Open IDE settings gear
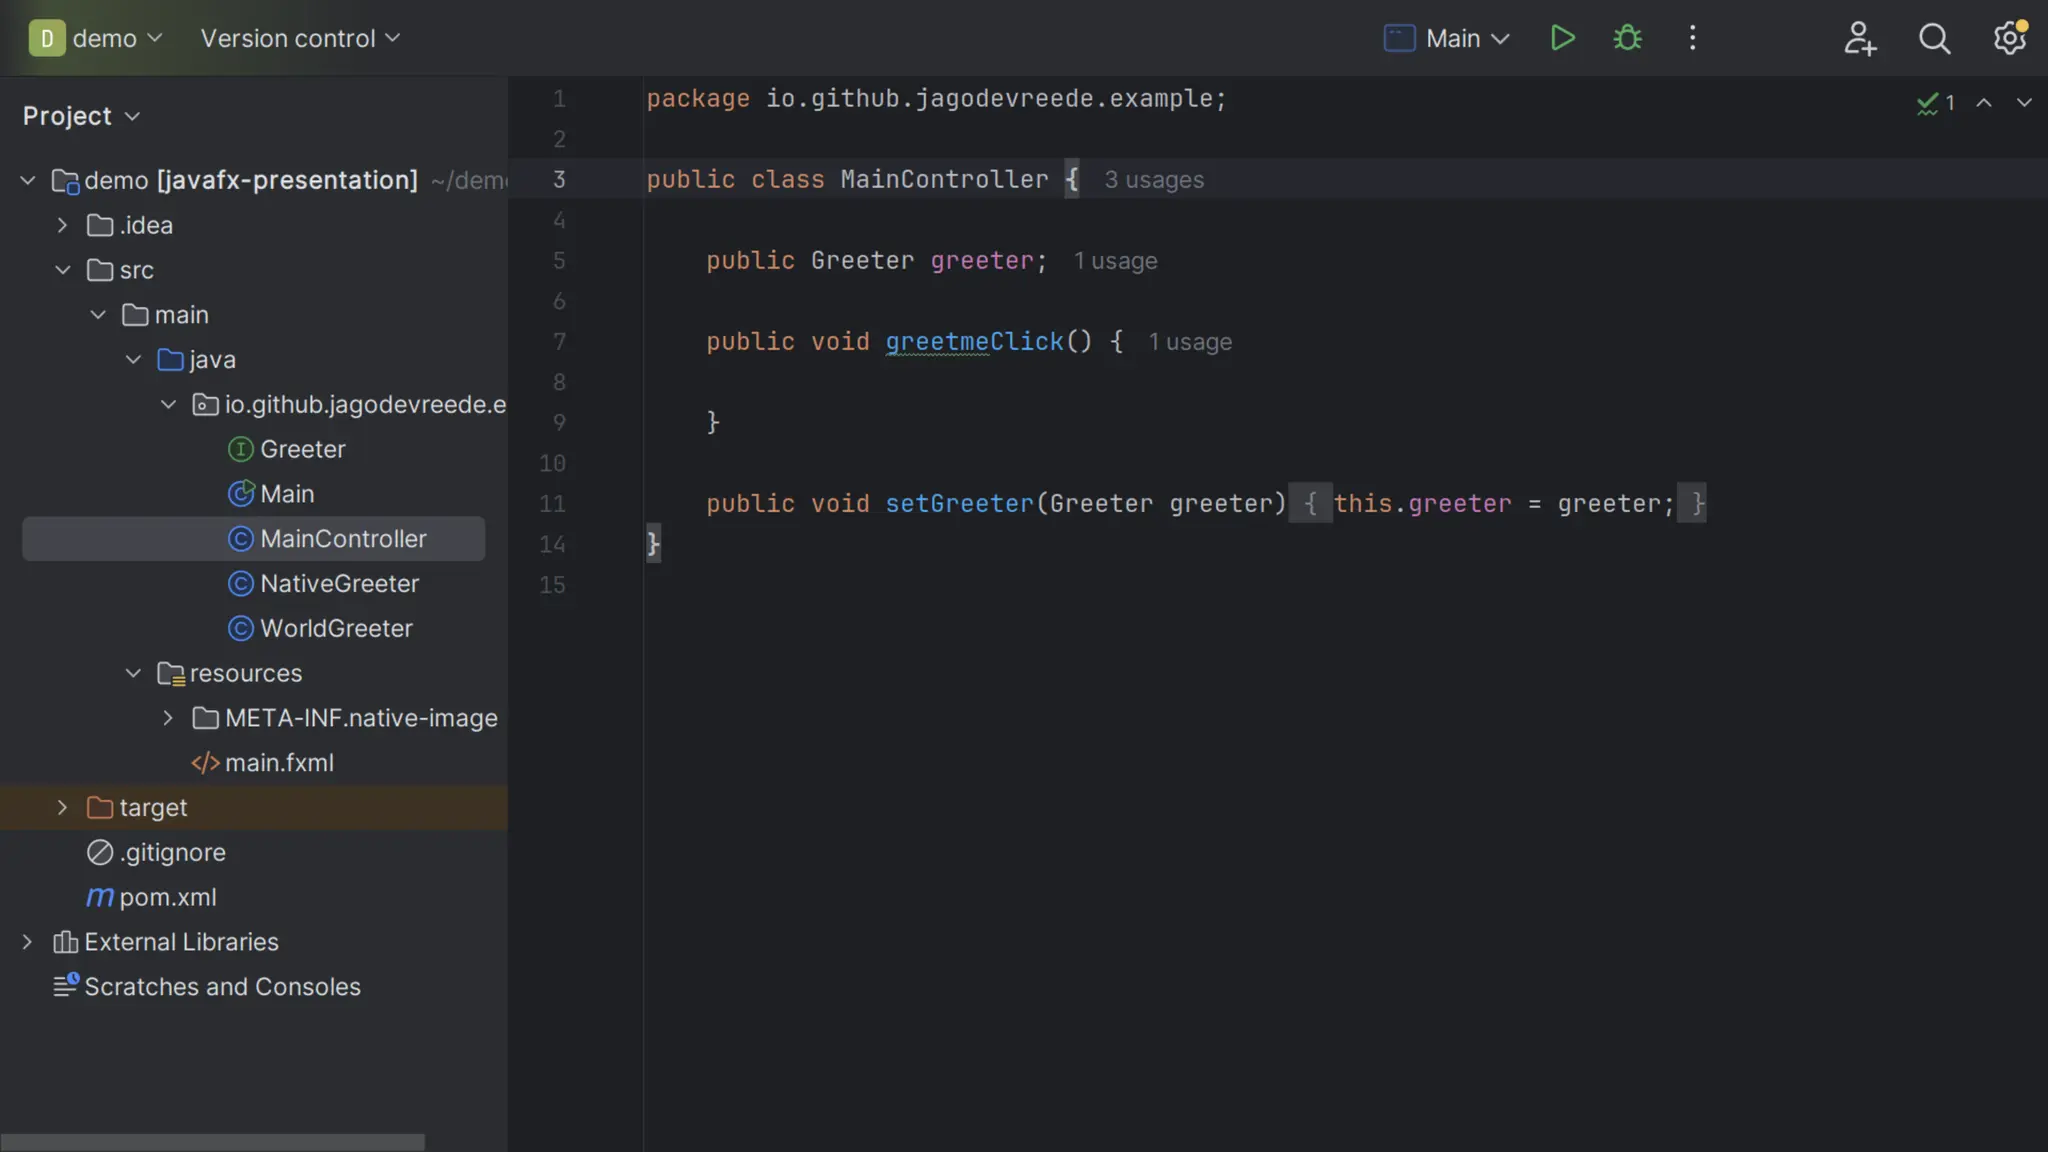The width and height of the screenshot is (2048, 1152). tap(2009, 38)
